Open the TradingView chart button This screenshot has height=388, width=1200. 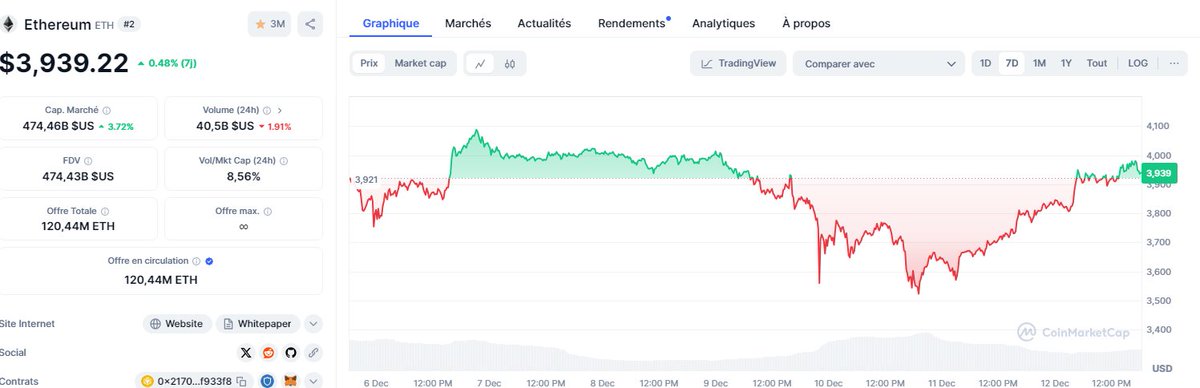[x=738, y=63]
